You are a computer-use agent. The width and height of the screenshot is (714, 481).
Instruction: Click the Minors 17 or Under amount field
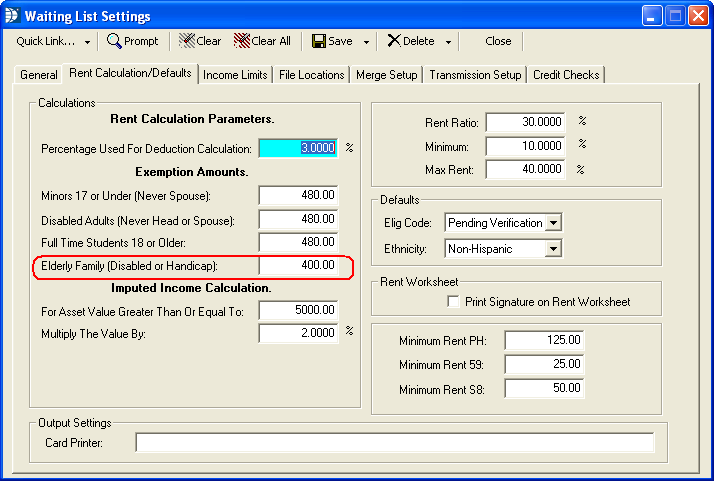coord(298,195)
